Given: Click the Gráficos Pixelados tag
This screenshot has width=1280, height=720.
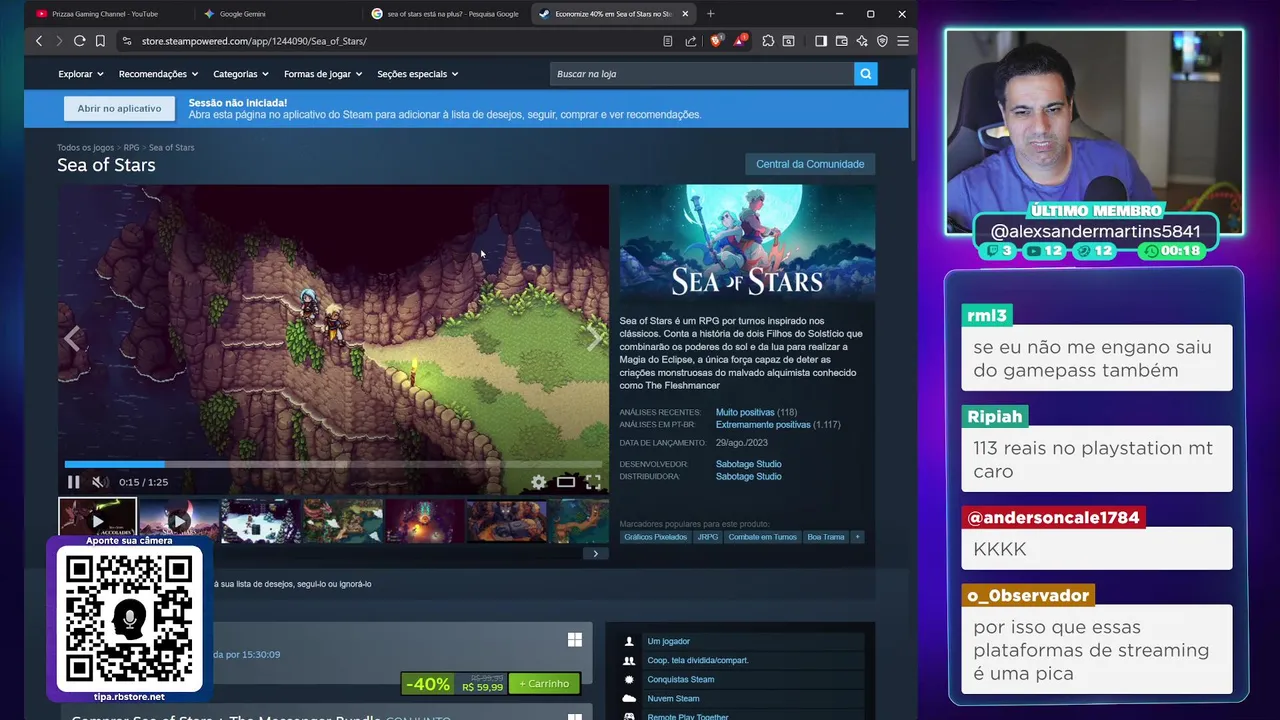Looking at the screenshot, I should point(656,537).
